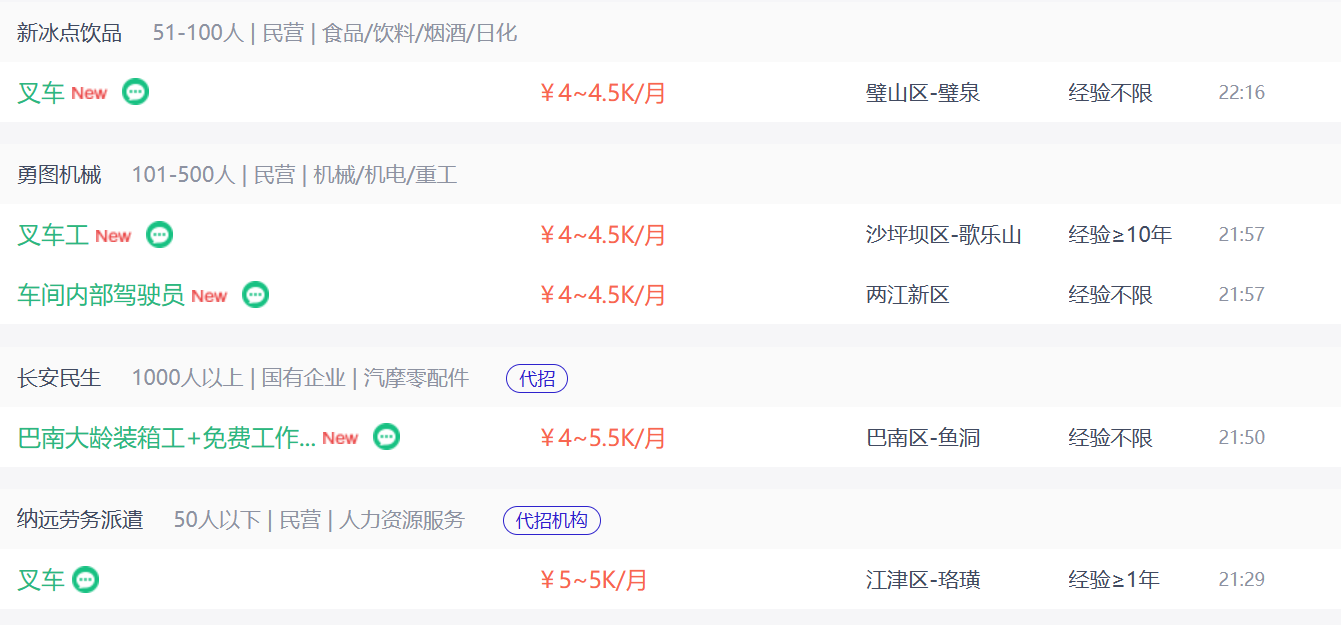Screen dimensions: 1341x625
Task: Start chat for 车间内部驾驶员 position
Action: tap(256, 295)
